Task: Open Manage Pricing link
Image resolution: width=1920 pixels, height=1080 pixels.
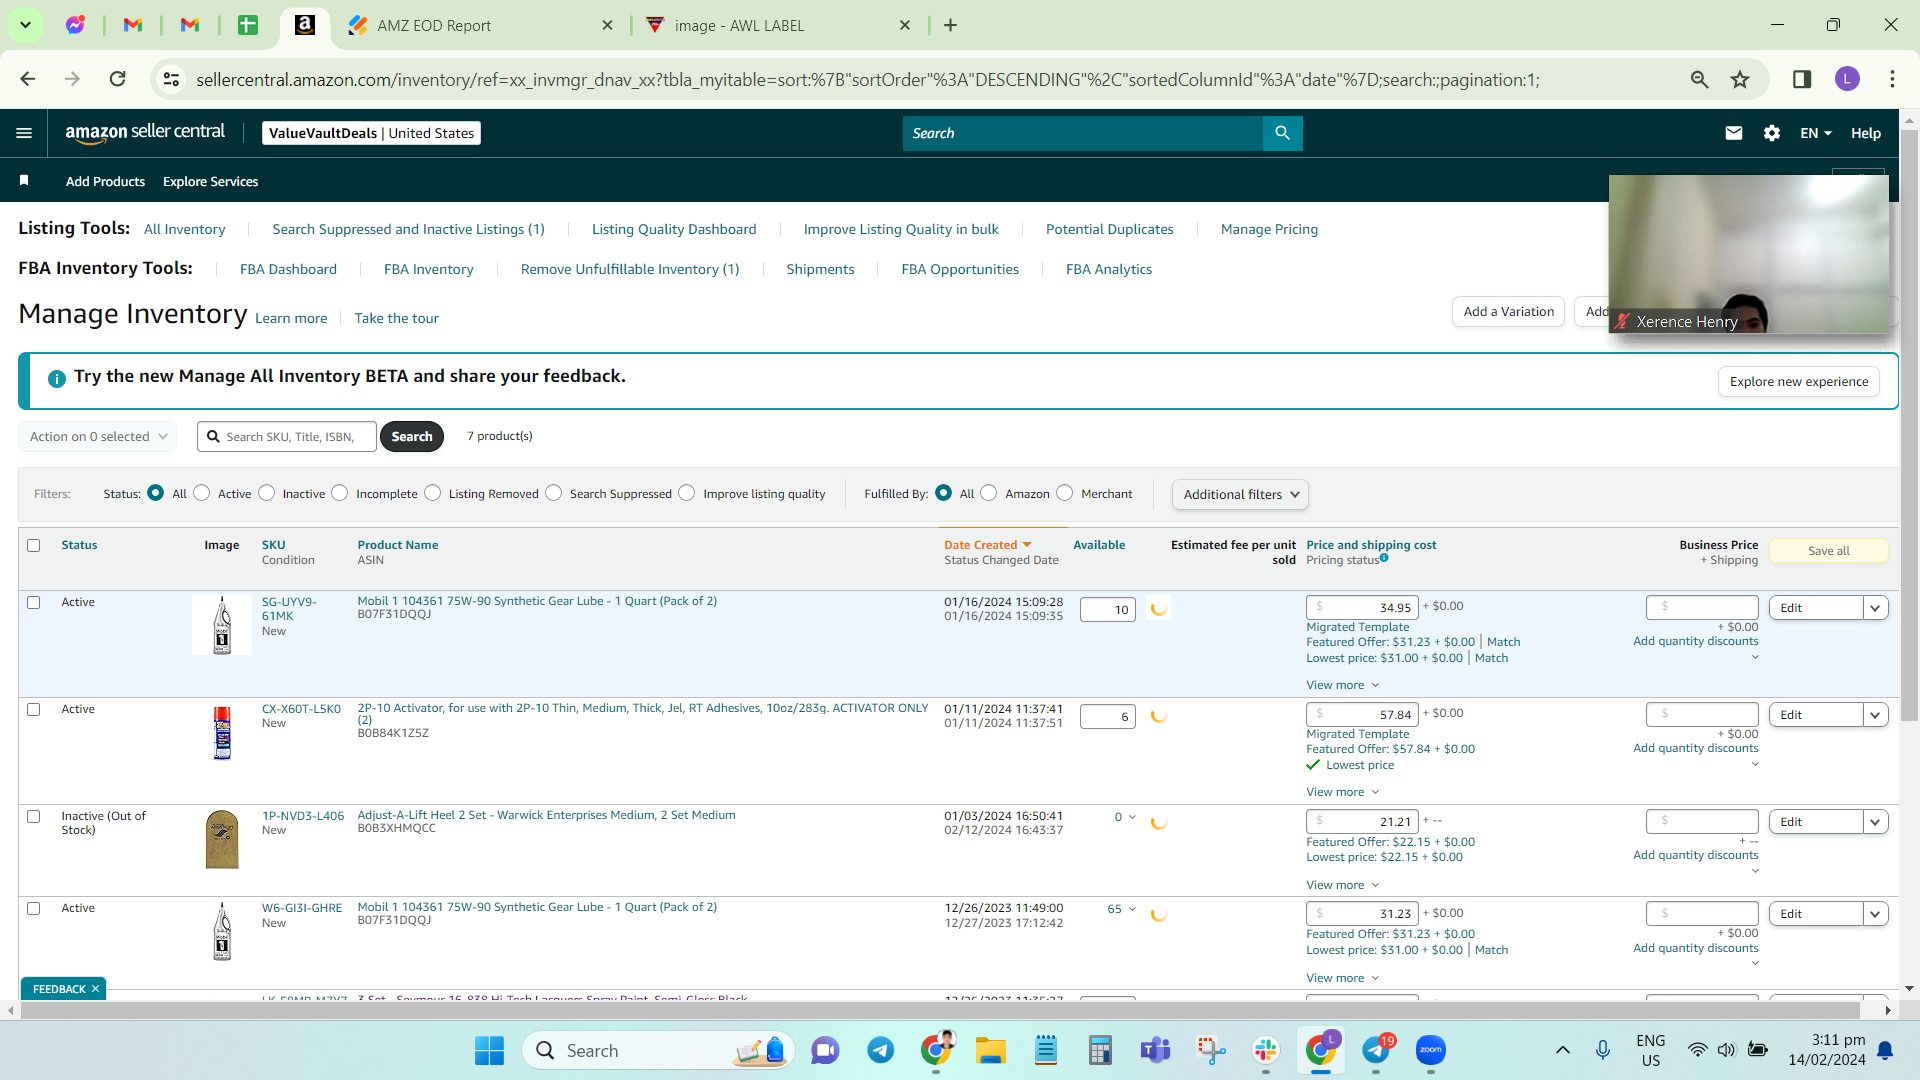Action: point(1269,229)
